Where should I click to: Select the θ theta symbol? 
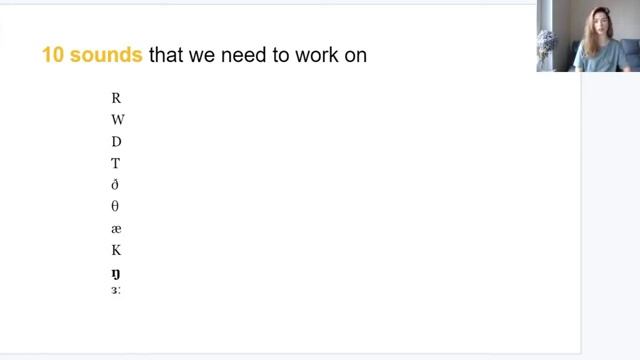pyautogui.click(x=115, y=206)
